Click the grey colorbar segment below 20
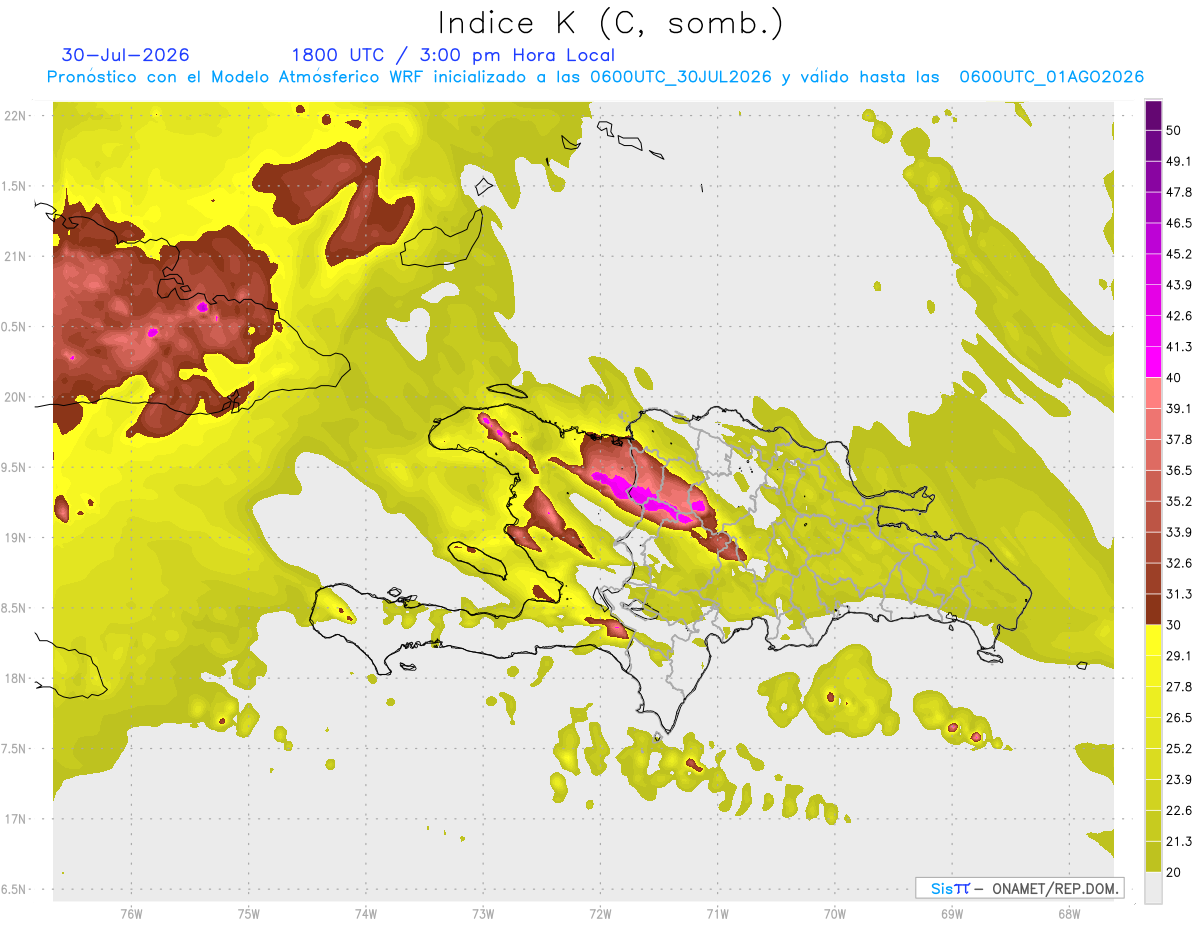 pyautogui.click(x=1153, y=887)
